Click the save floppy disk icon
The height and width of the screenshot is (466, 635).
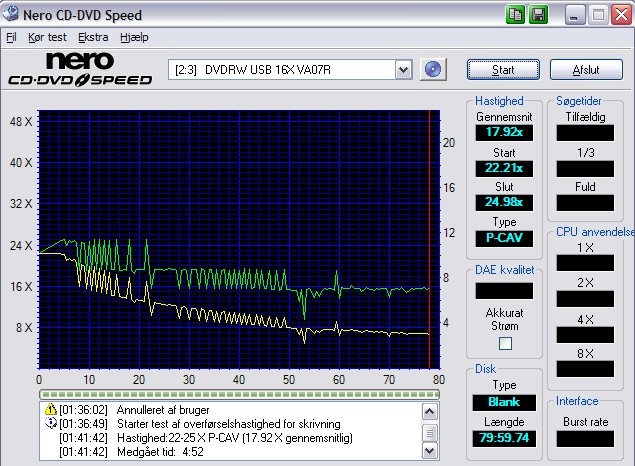(538, 15)
